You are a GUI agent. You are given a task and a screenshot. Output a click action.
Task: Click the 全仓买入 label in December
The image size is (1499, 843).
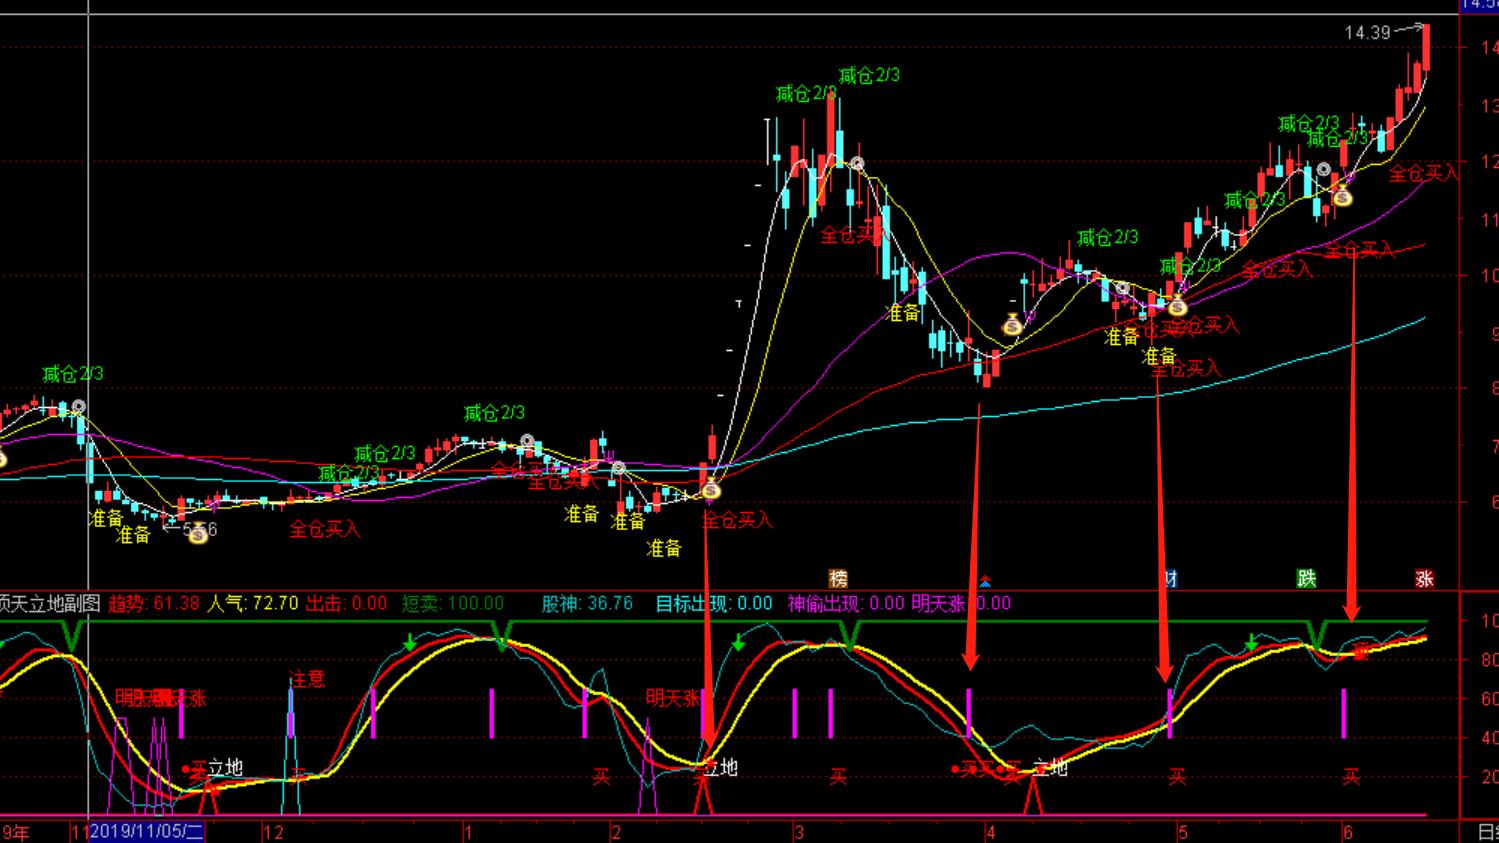325,529
